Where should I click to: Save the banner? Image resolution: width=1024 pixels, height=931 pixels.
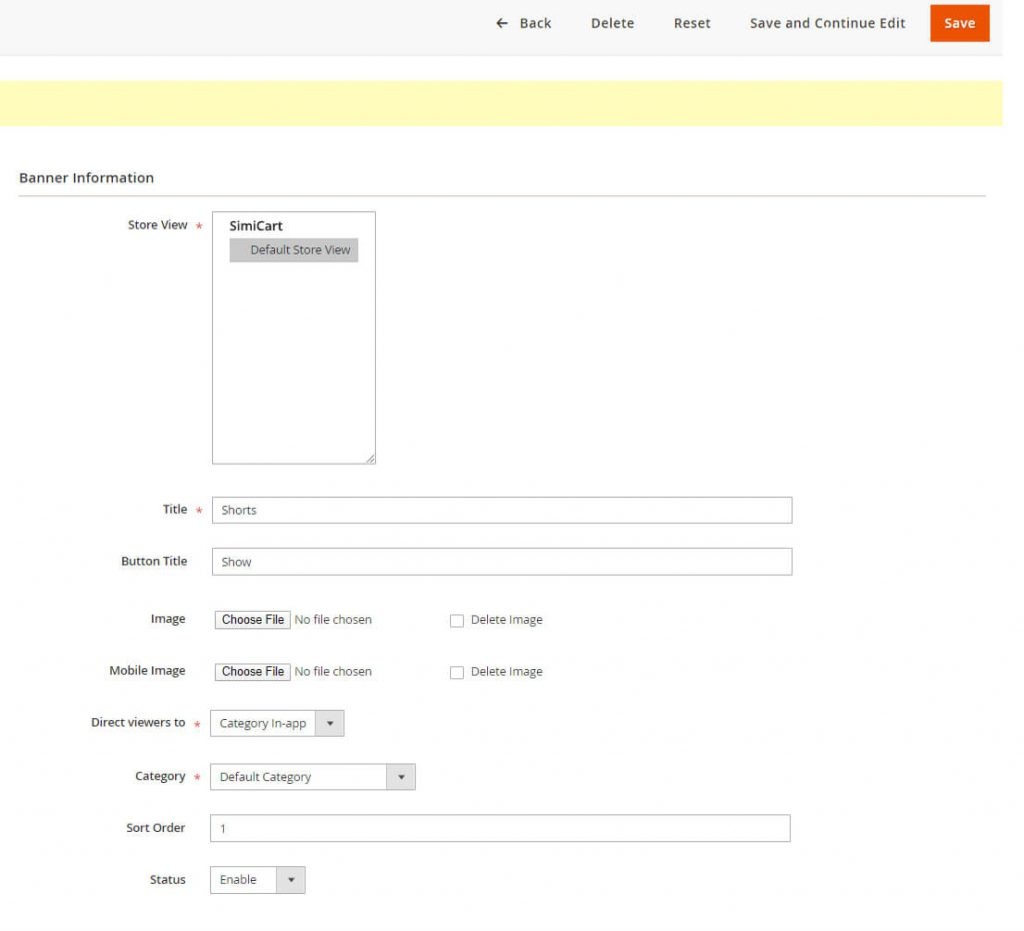point(959,23)
